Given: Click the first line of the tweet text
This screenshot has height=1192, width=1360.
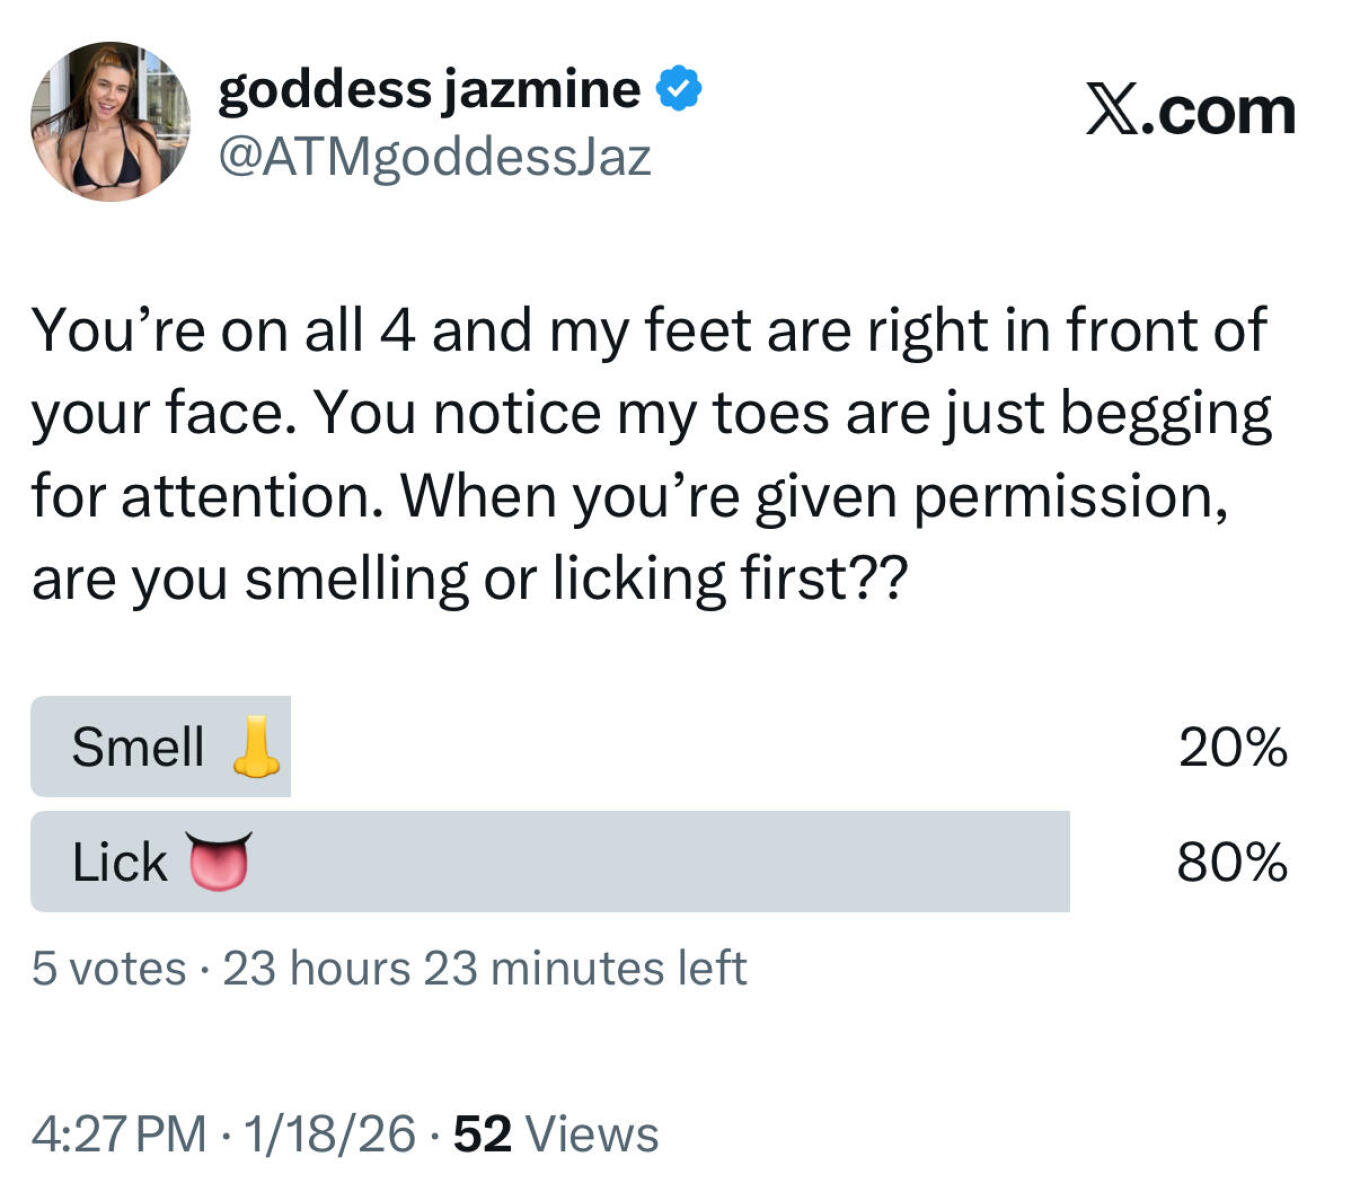Looking at the screenshot, I should (648, 331).
